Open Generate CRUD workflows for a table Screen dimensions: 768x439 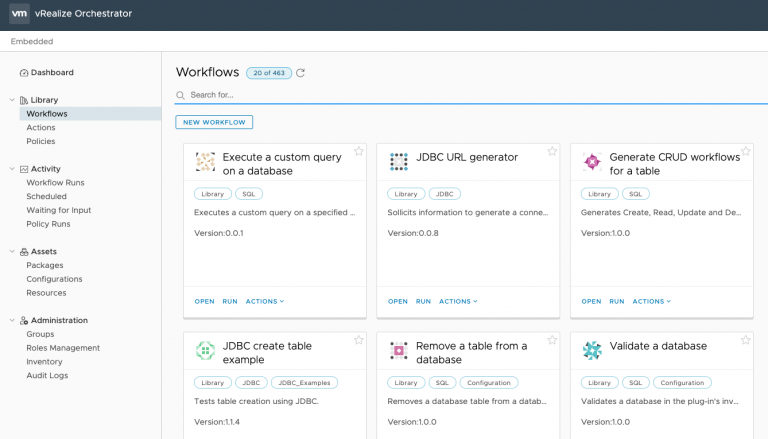(x=591, y=301)
